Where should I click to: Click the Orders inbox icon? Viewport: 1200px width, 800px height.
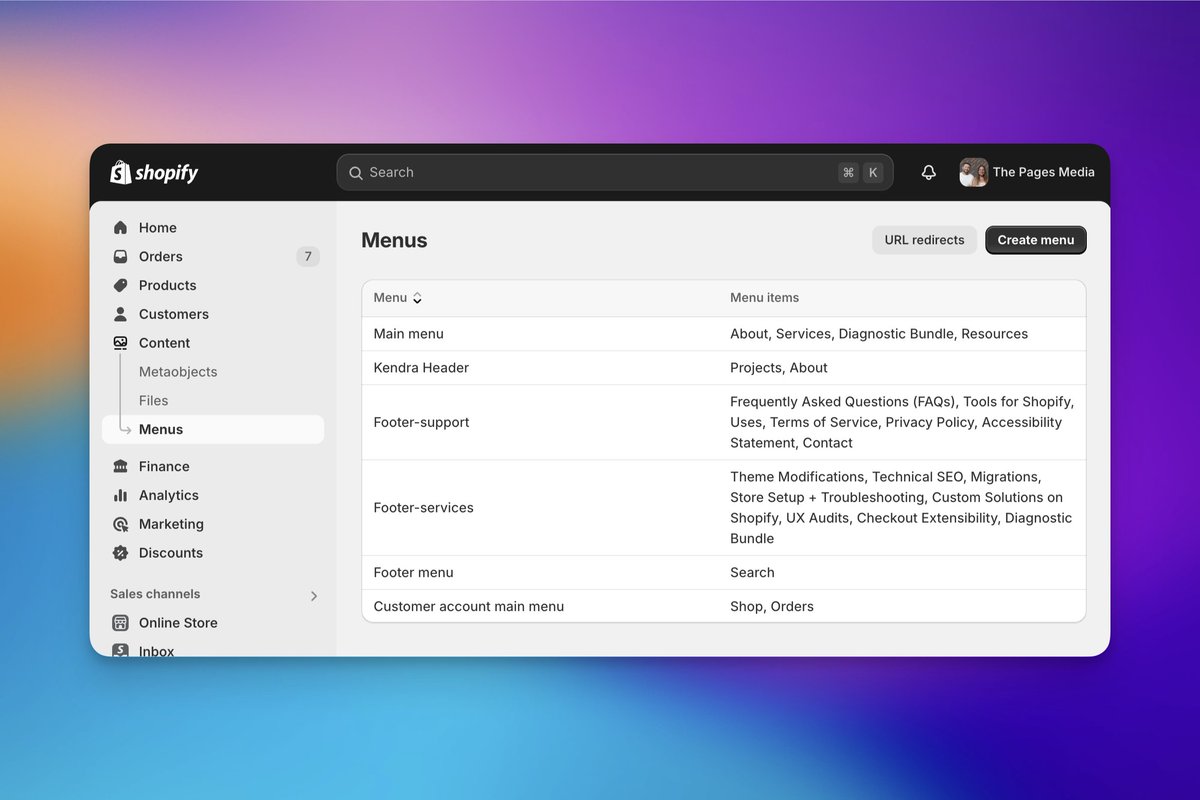click(120, 257)
